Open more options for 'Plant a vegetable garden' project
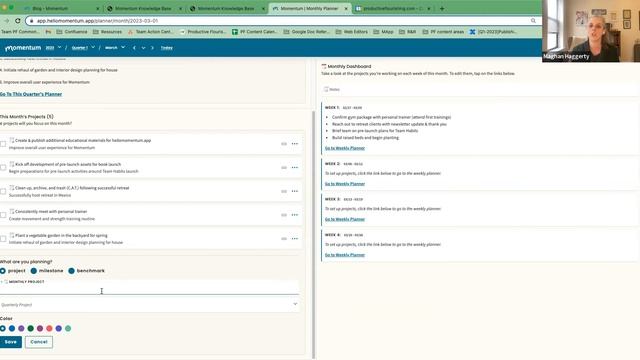 pyautogui.click(x=295, y=238)
